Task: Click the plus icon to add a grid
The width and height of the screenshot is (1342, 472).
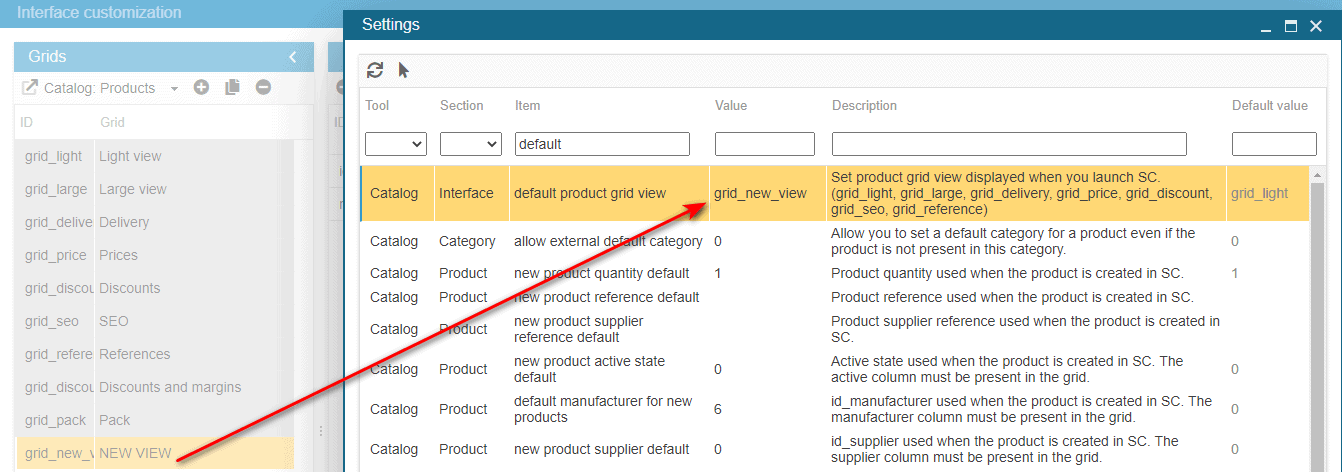Action: click(201, 88)
